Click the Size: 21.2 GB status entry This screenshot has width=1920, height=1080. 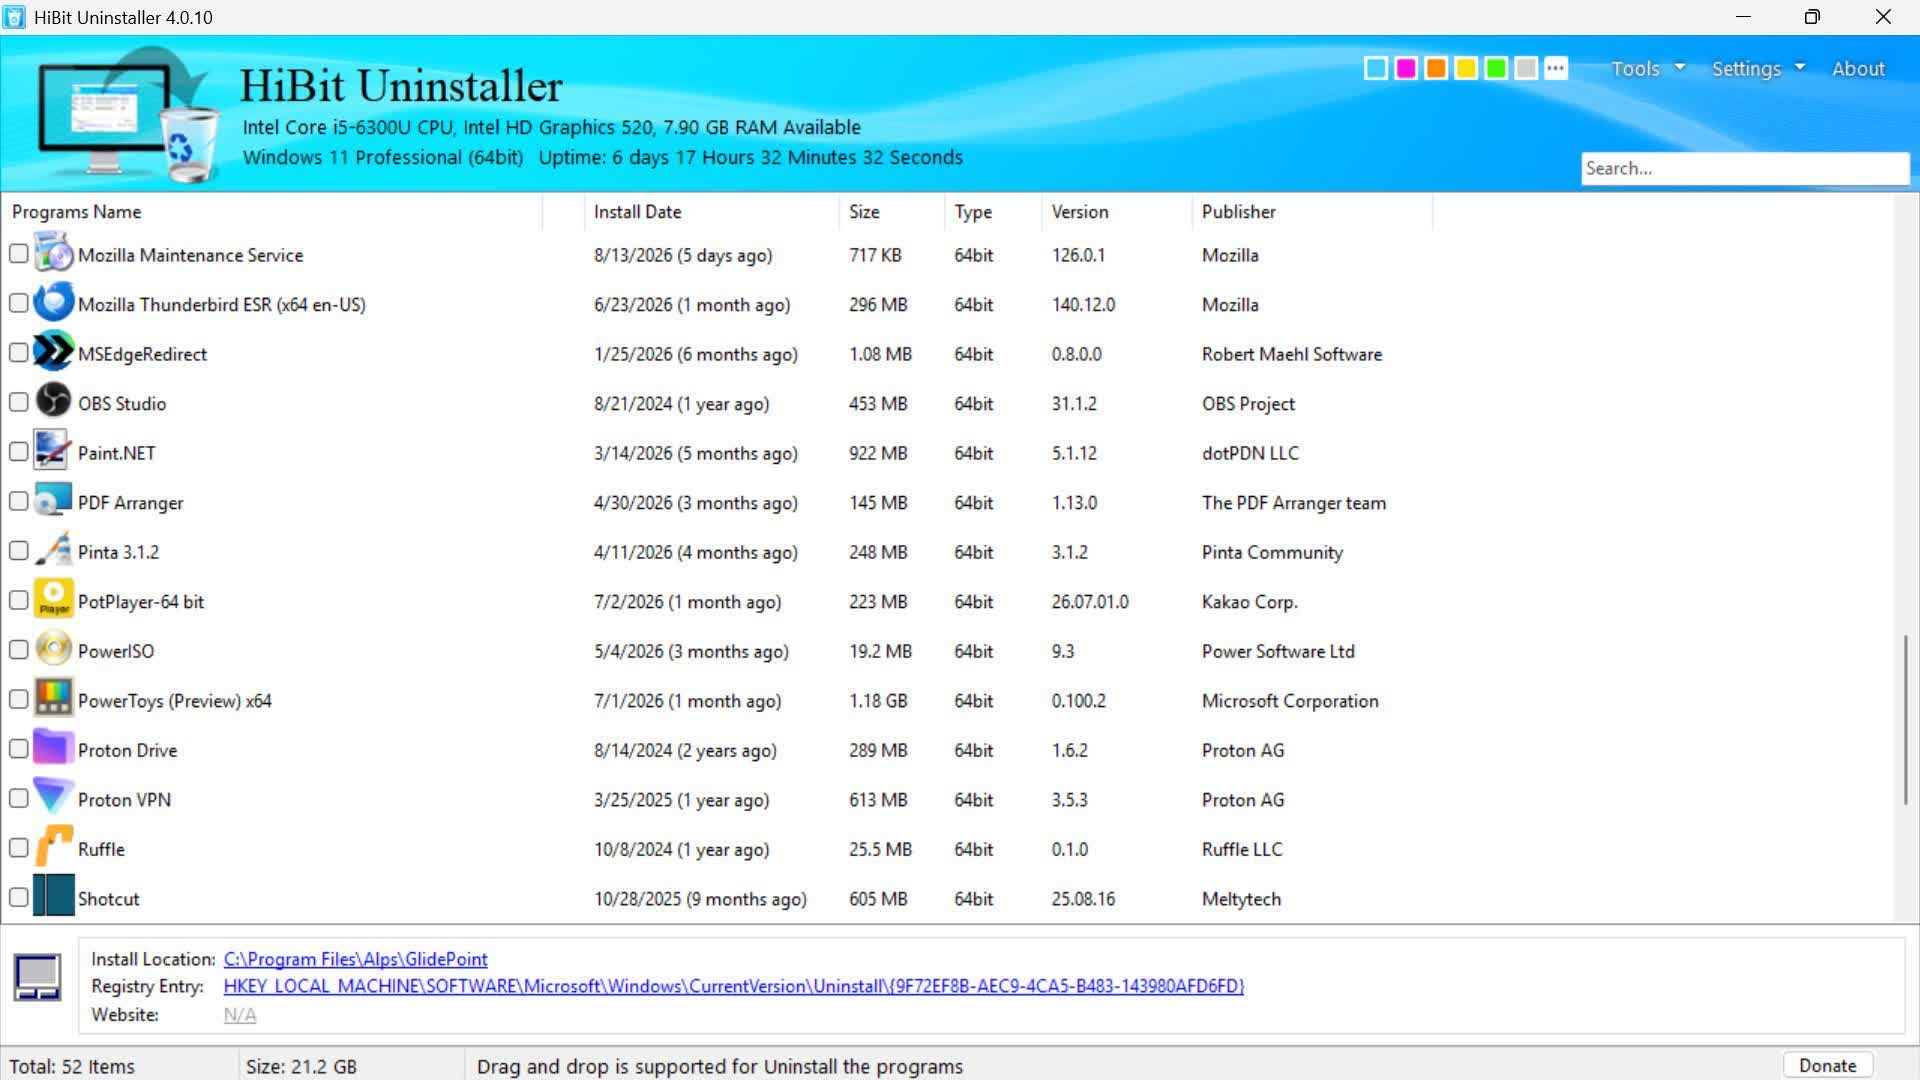(301, 1066)
